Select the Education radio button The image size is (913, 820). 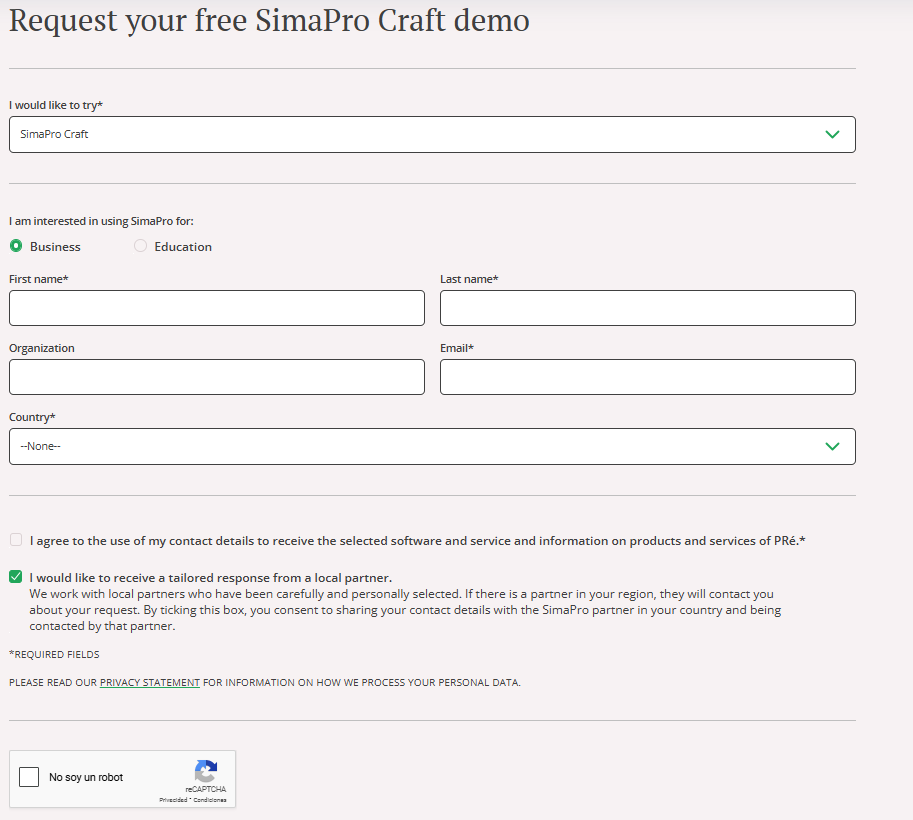click(x=140, y=246)
